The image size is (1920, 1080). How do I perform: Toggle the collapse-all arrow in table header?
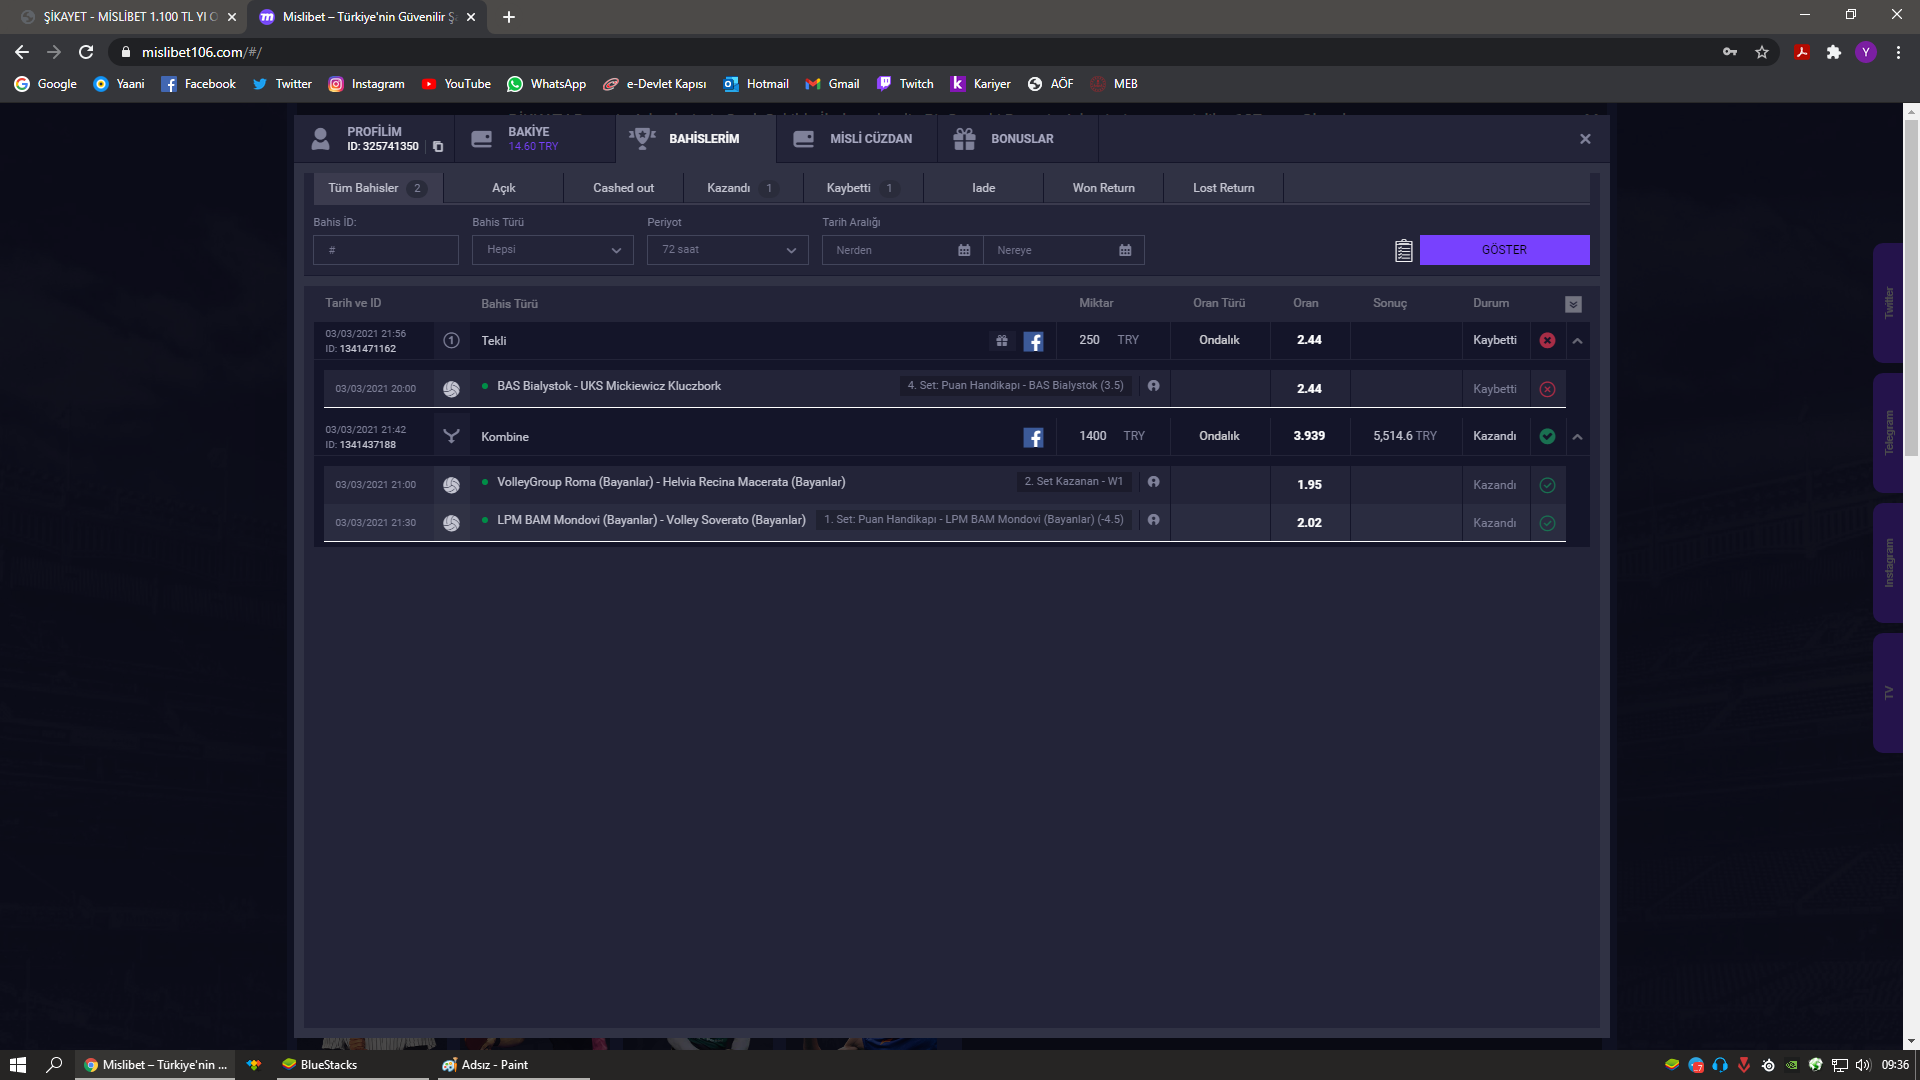(x=1573, y=304)
